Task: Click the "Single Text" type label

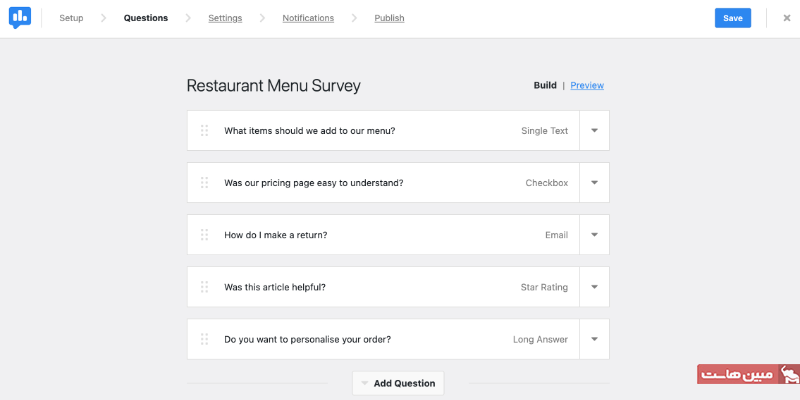Action: [544, 131]
